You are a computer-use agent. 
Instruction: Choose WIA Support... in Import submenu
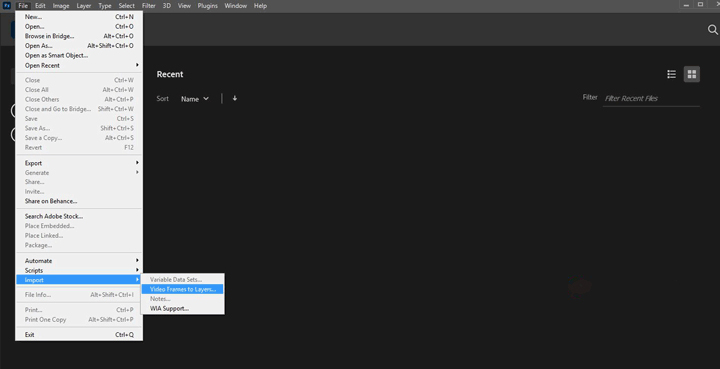182,308
